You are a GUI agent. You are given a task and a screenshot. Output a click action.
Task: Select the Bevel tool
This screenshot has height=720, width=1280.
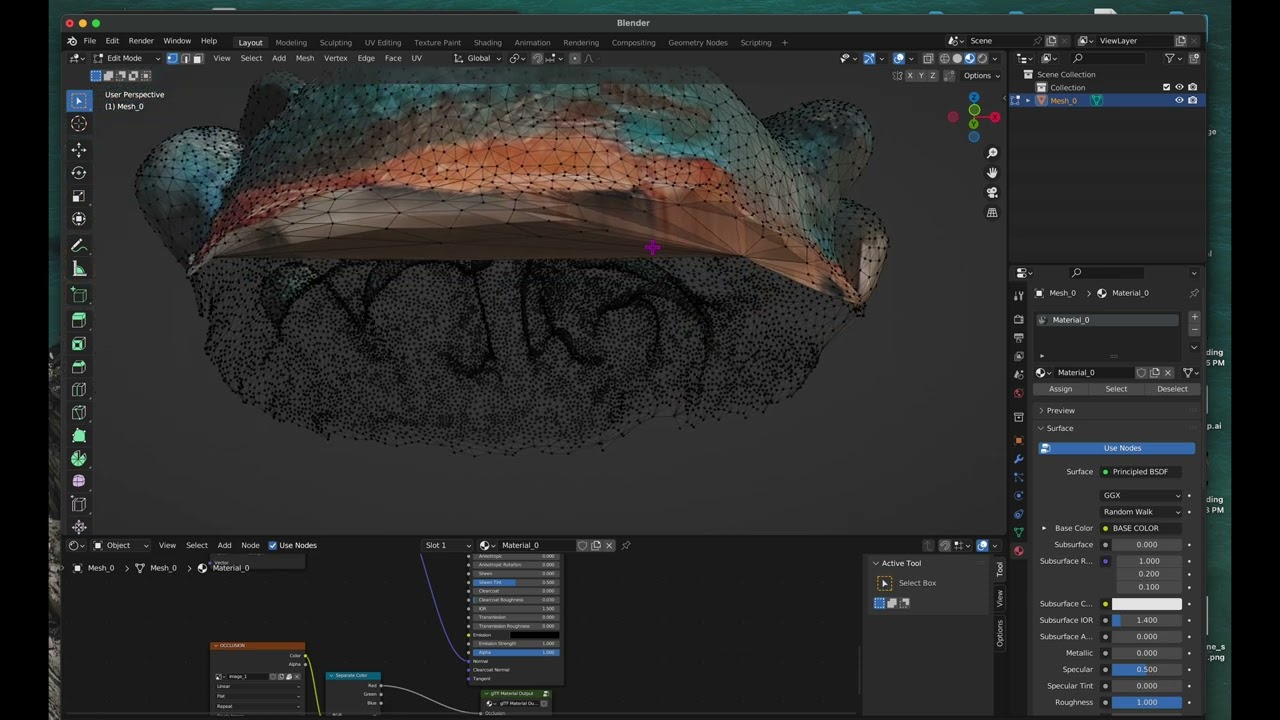pyautogui.click(x=79, y=367)
